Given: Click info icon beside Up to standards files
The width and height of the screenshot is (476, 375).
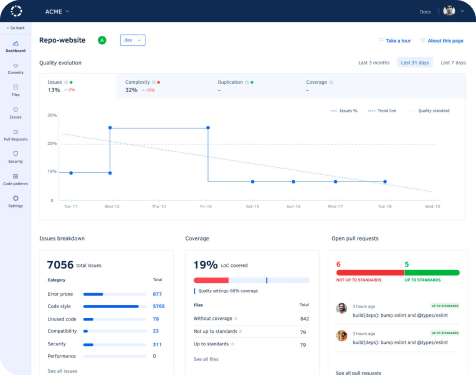Looking at the screenshot, I should click(x=232, y=344).
